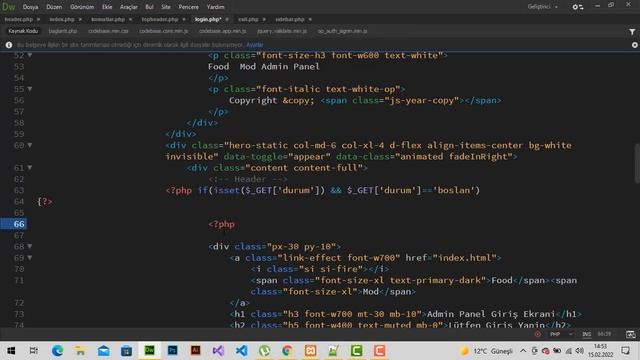Open related file baglanti.php
Viewport: 640px width, 360px height.
coord(63,31)
